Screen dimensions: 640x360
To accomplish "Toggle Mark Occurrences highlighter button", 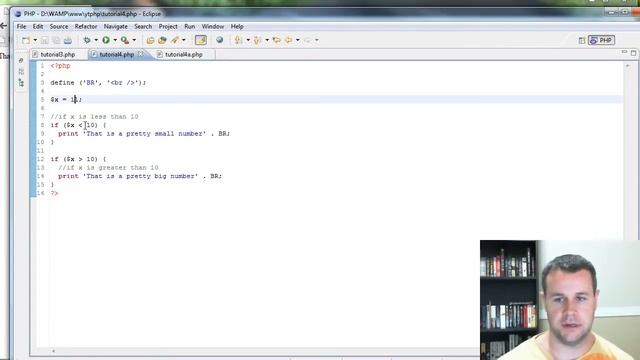I will tap(201, 40).
